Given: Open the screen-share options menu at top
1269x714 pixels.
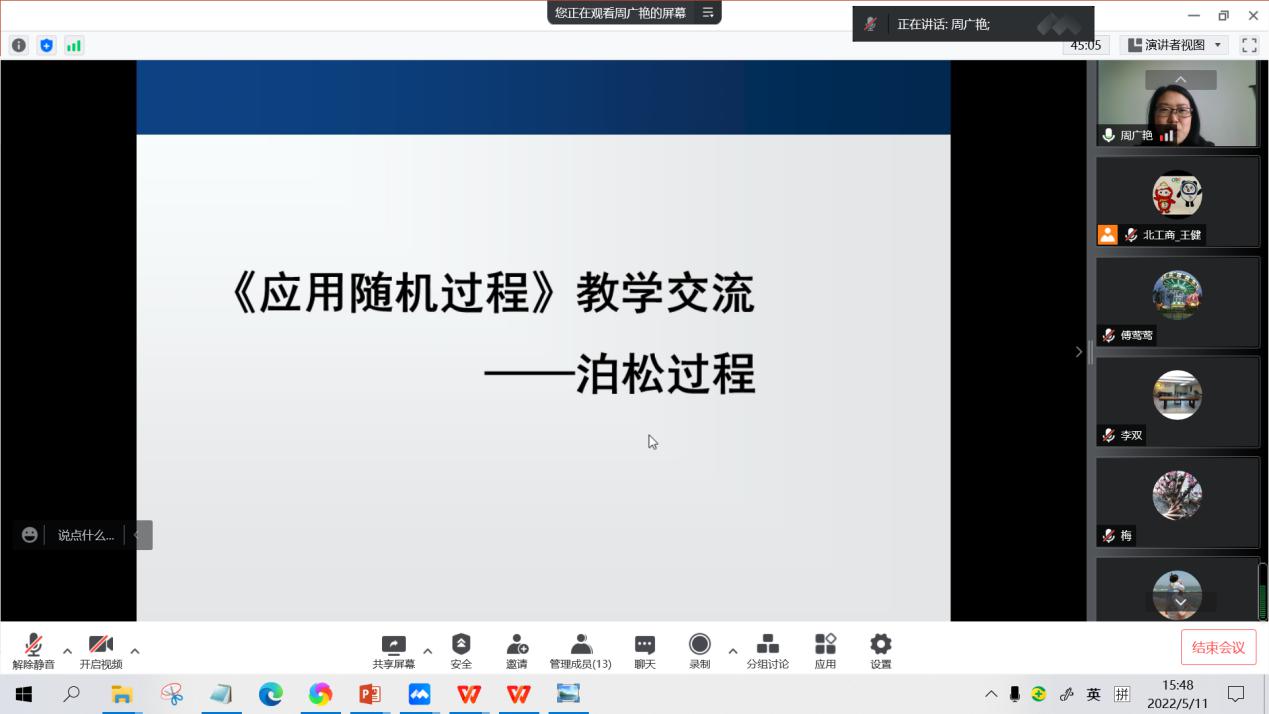Looking at the screenshot, I should coord(708,13).
